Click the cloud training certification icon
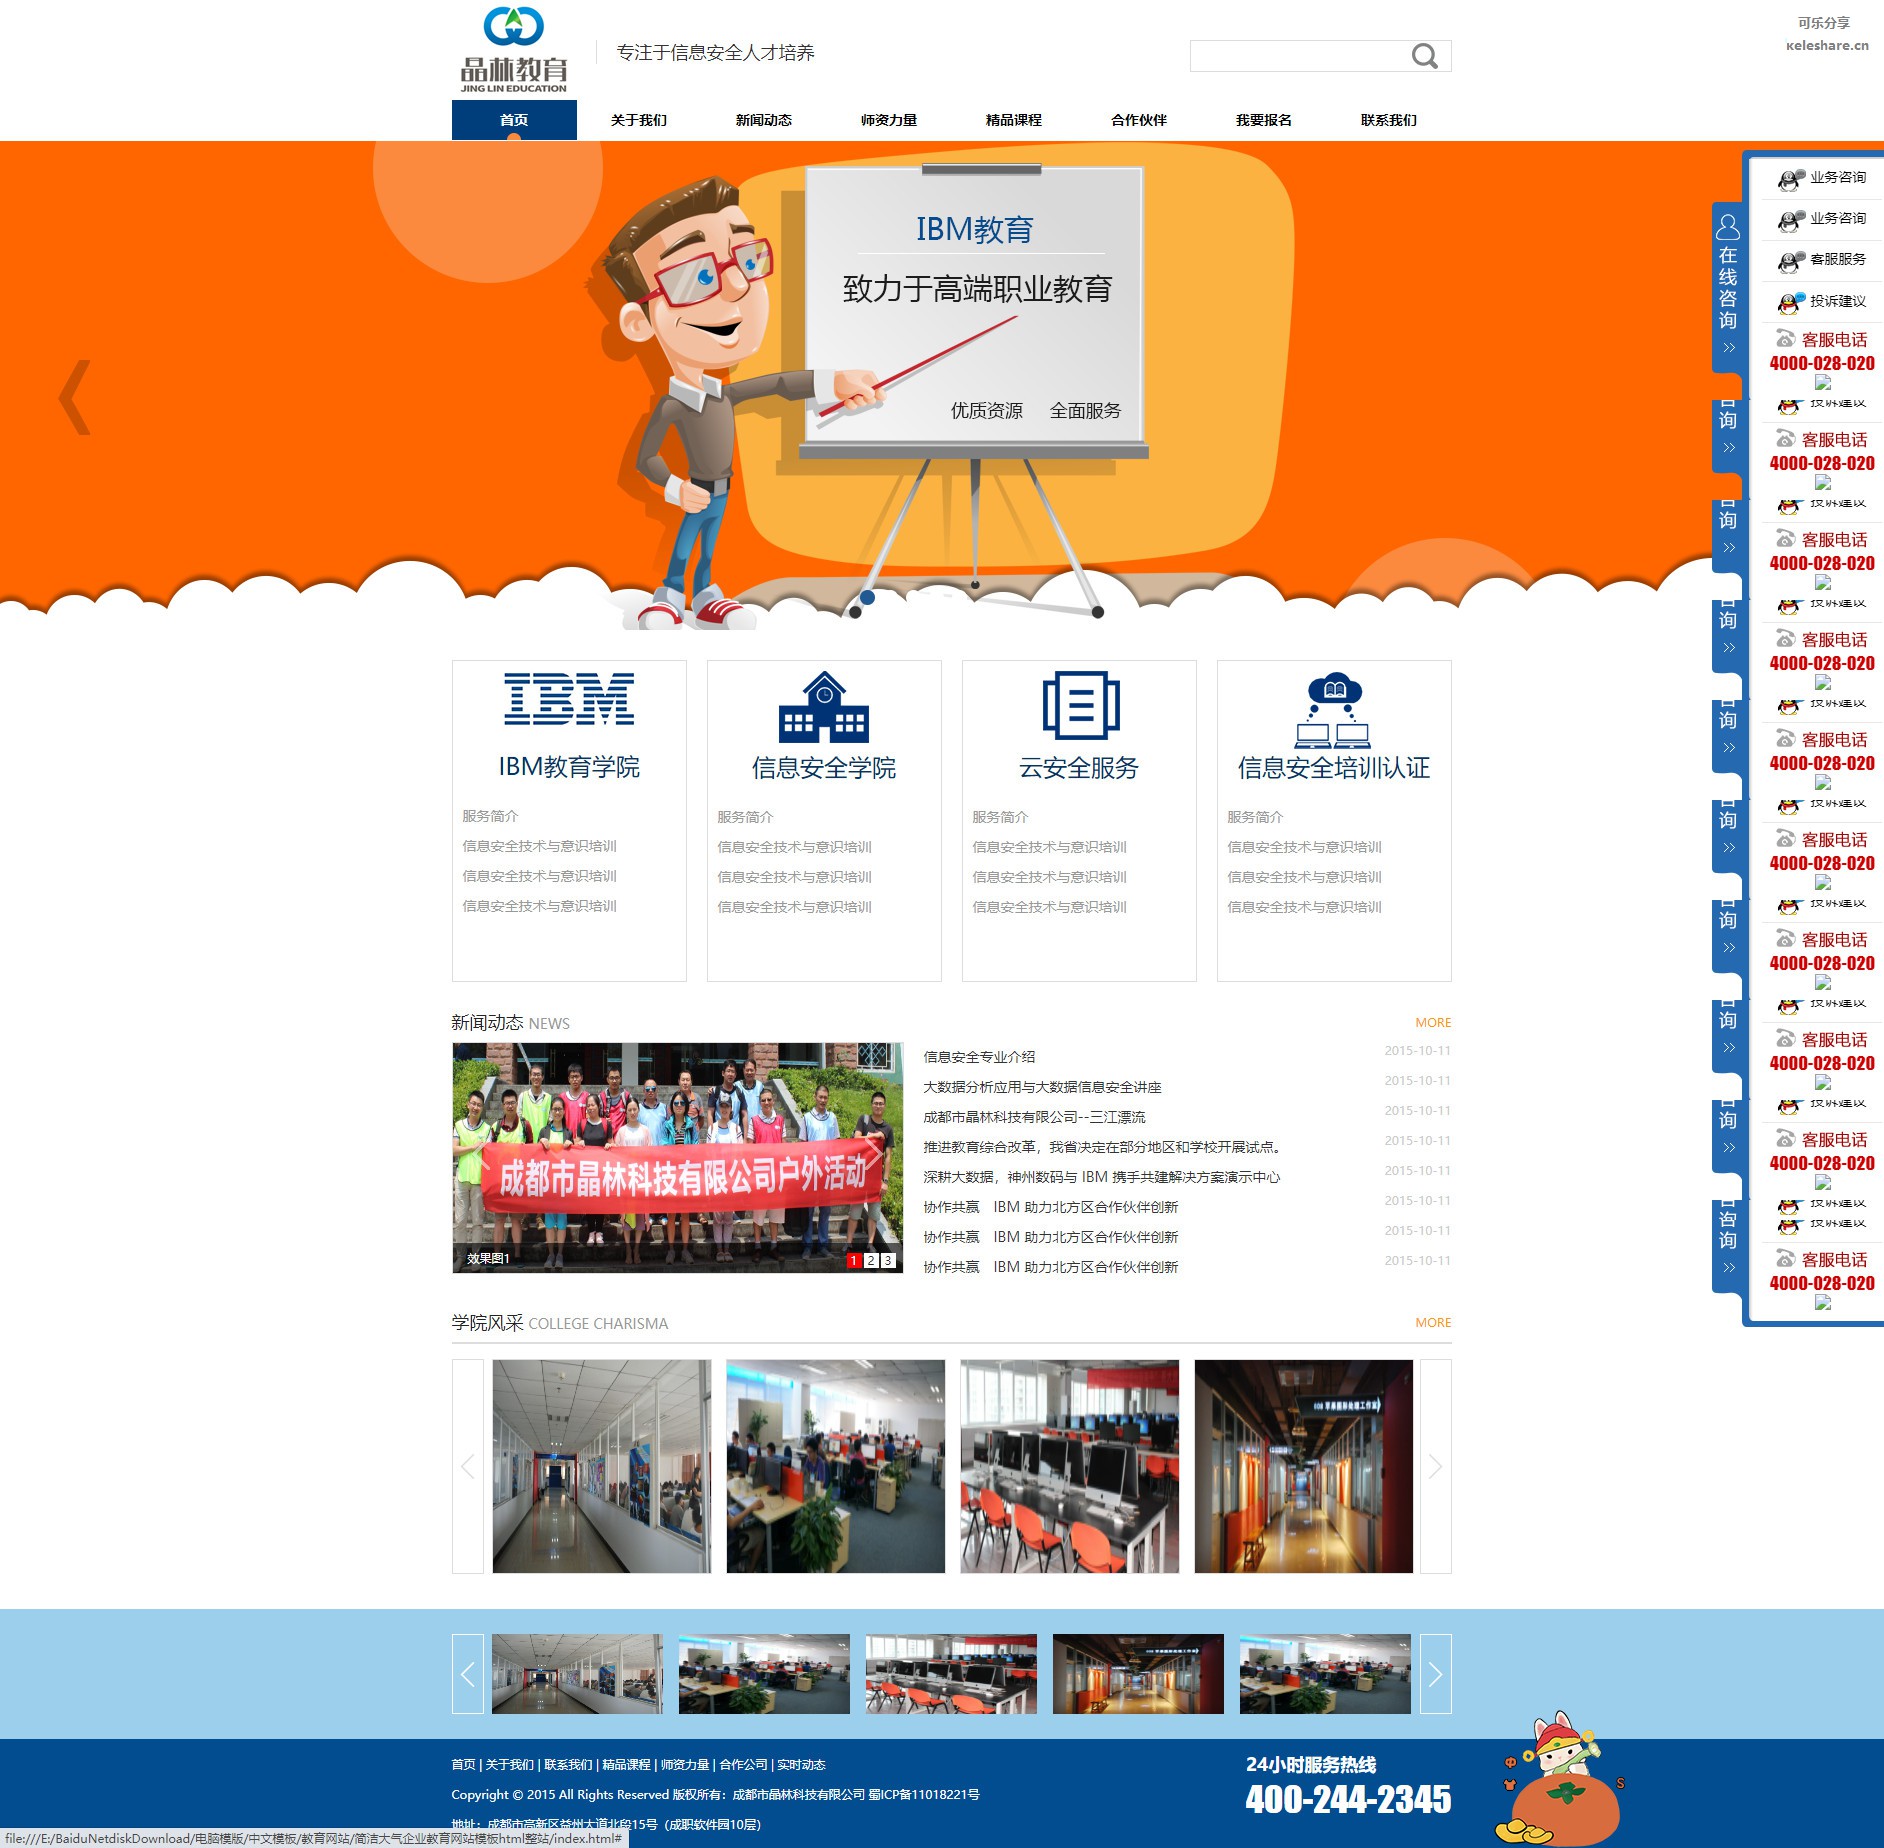Screen dimensions: 1884x1848 point(1334,711)
